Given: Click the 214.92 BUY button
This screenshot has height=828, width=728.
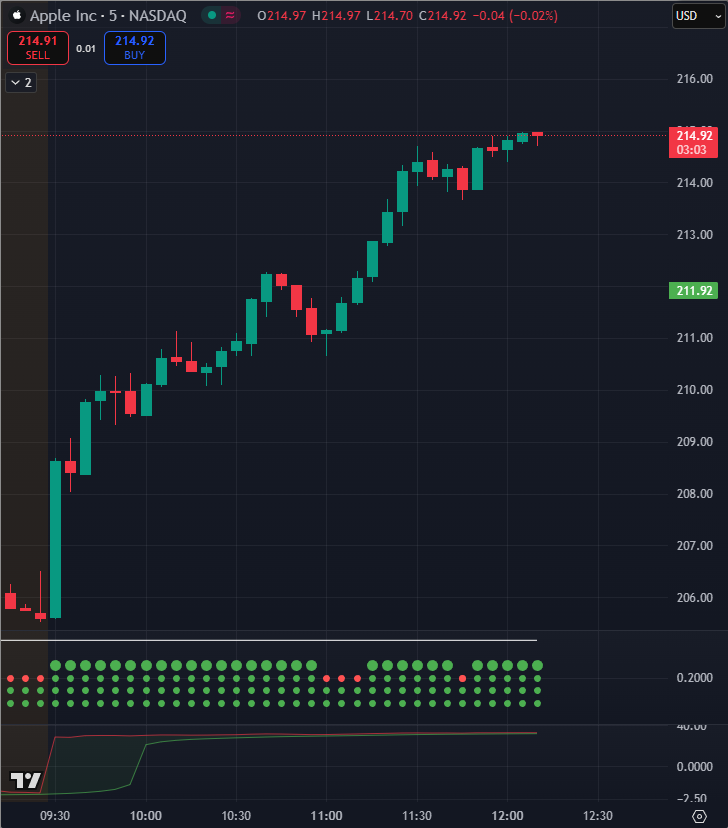Looking at the screenshot, I should (x=135, y=48).
